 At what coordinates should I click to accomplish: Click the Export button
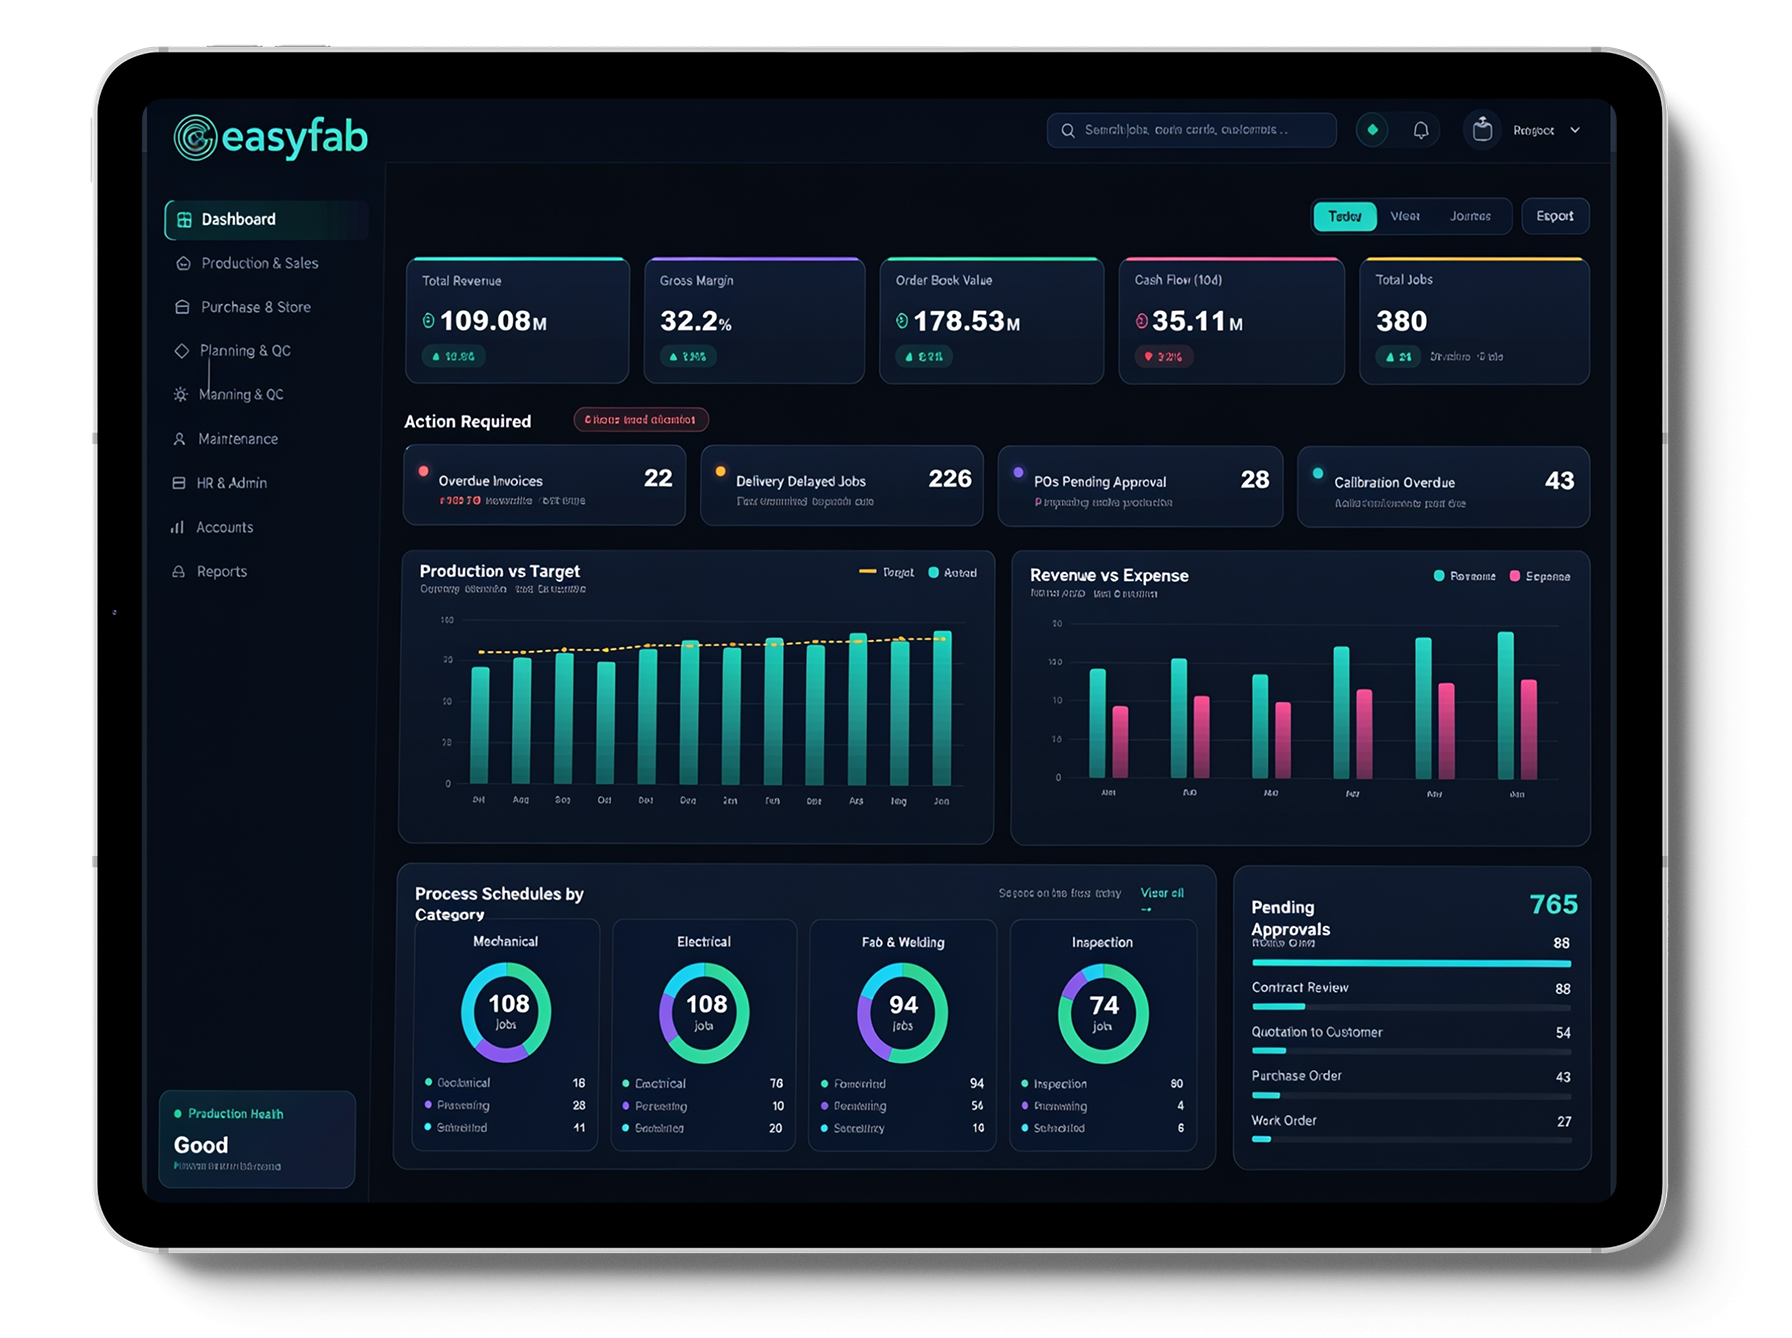pos(1555,217)
